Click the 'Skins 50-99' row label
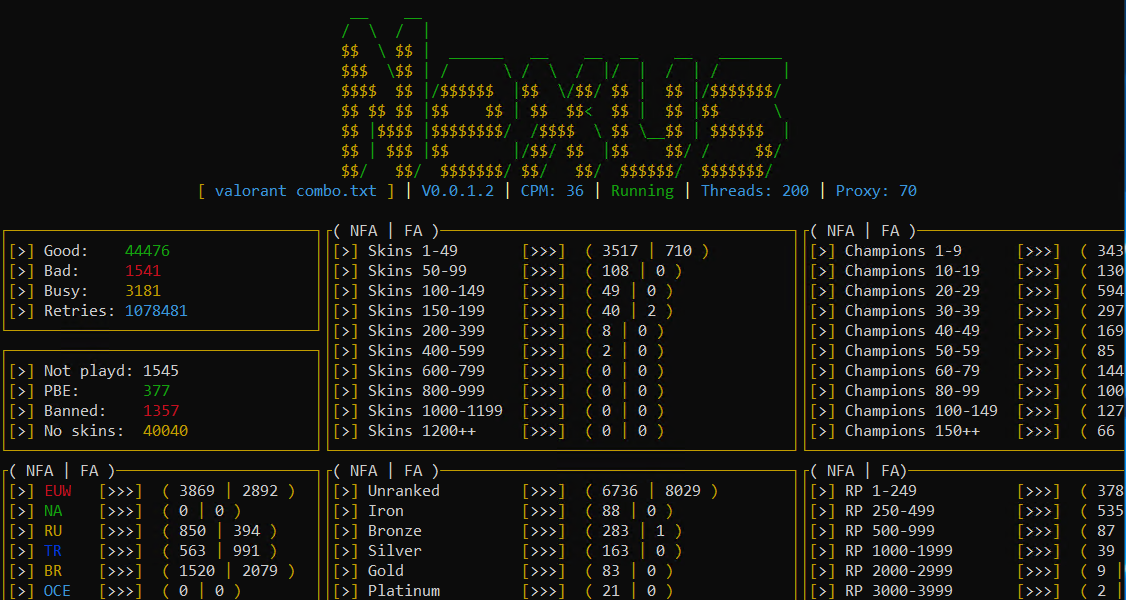The width and height of the screenshot is (1126, 600). coord(417,271)
